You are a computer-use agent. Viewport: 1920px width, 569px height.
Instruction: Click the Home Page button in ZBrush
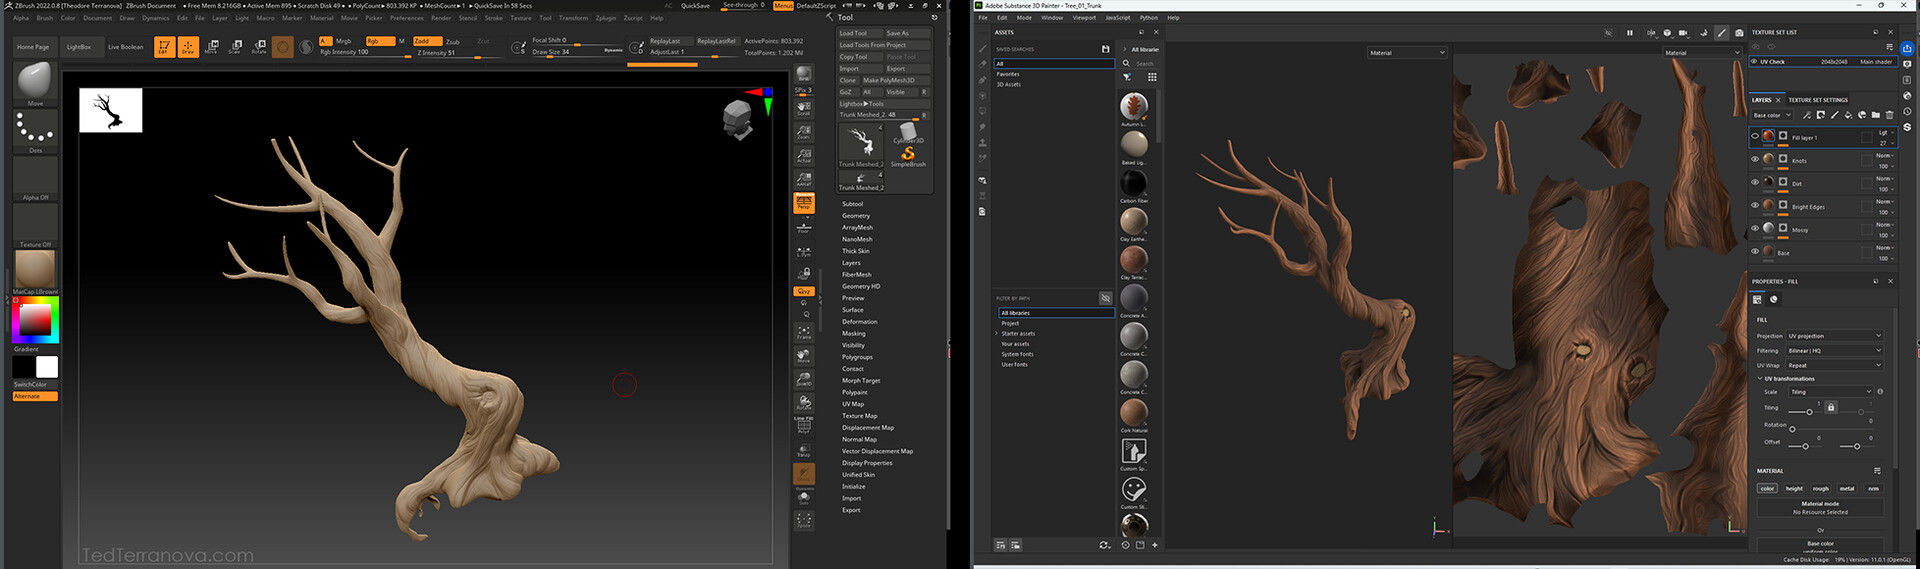pyautogui.click(x=32, y=47)
